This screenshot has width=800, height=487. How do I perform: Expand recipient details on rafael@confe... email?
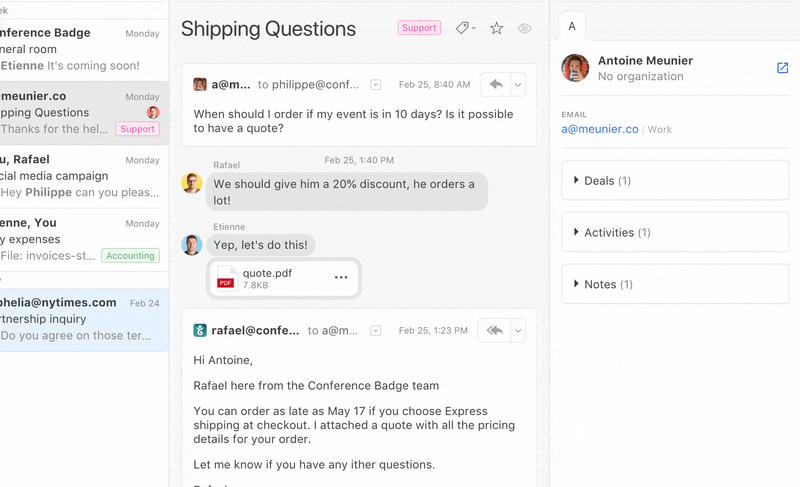coord(376,331)
